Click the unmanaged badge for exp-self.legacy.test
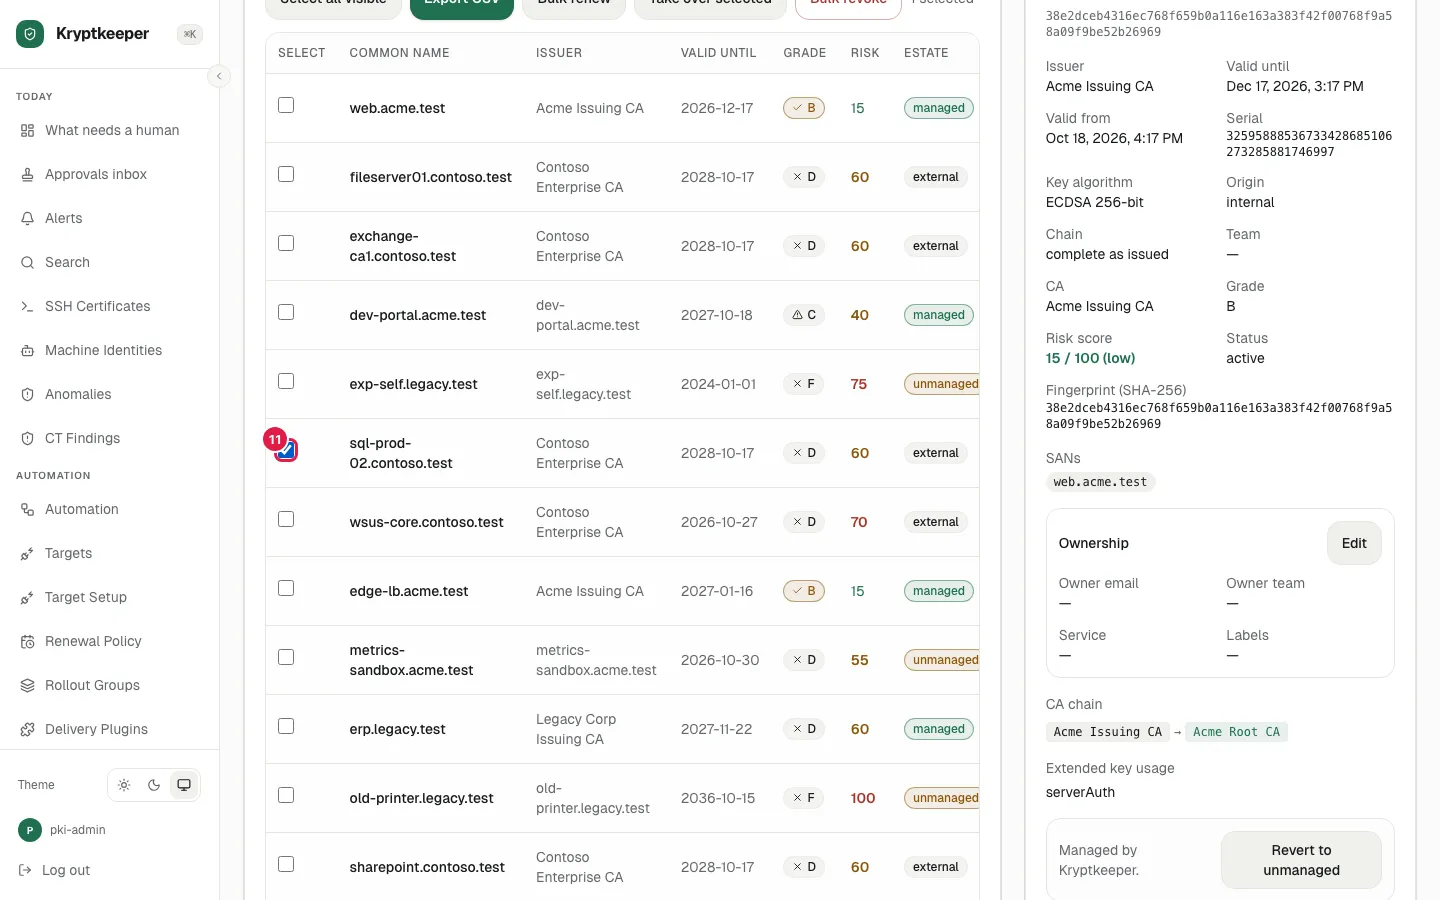This screenshot has width=1440, height=900. pyautogui.click(x=944, y=384)
